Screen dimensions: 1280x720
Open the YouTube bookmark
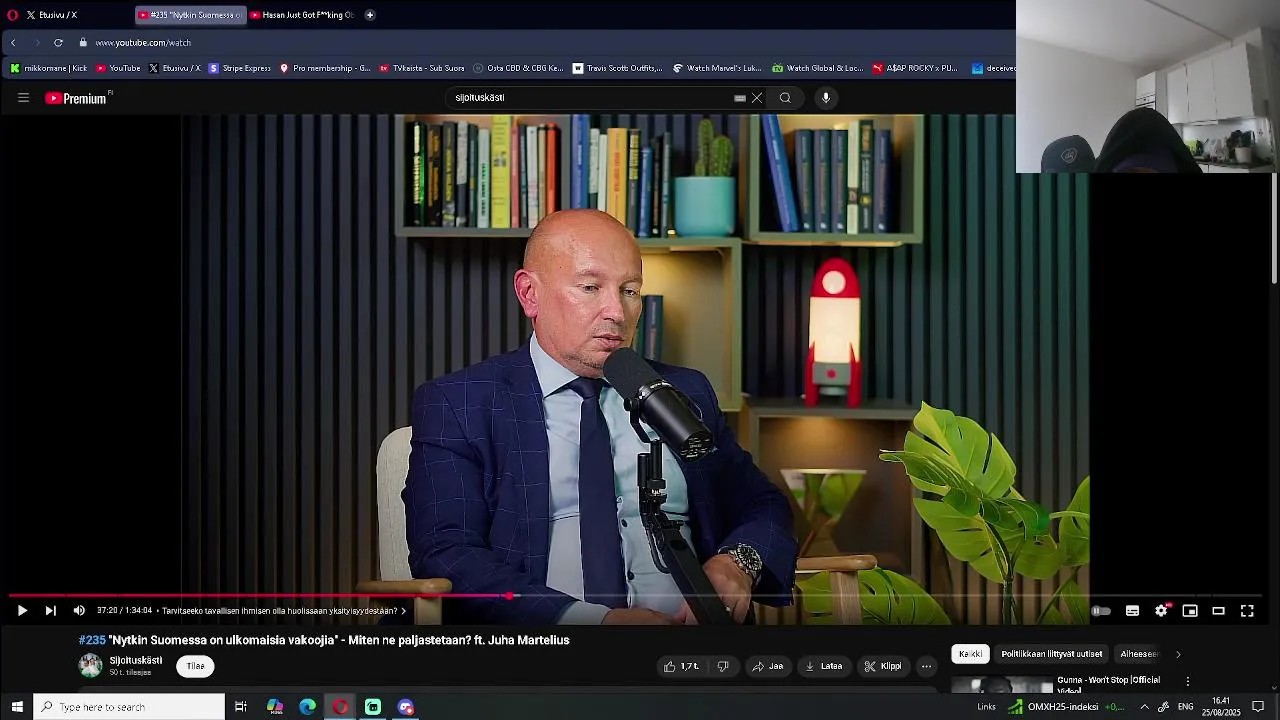coord(118,68)
